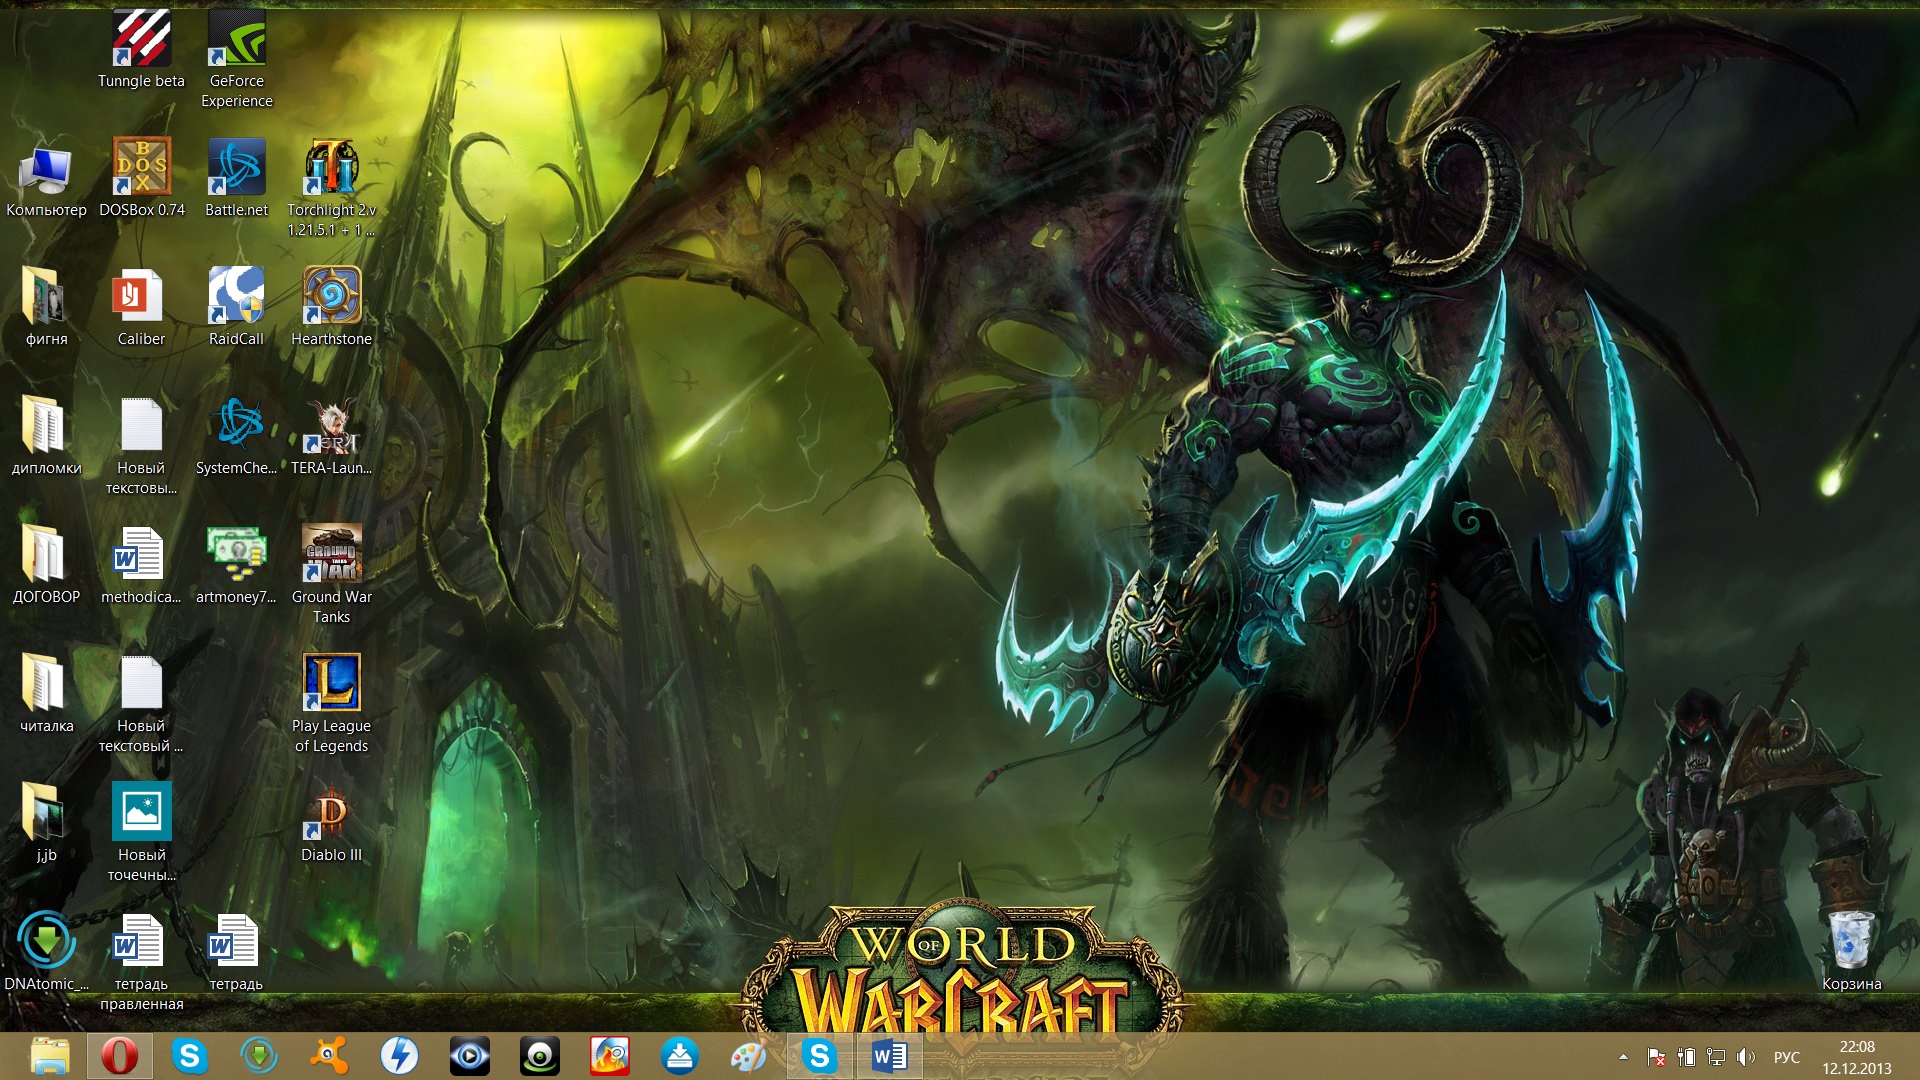Select the Компьютер desktop icon
The image size is (1920, 1080).
tap(46, 178)
